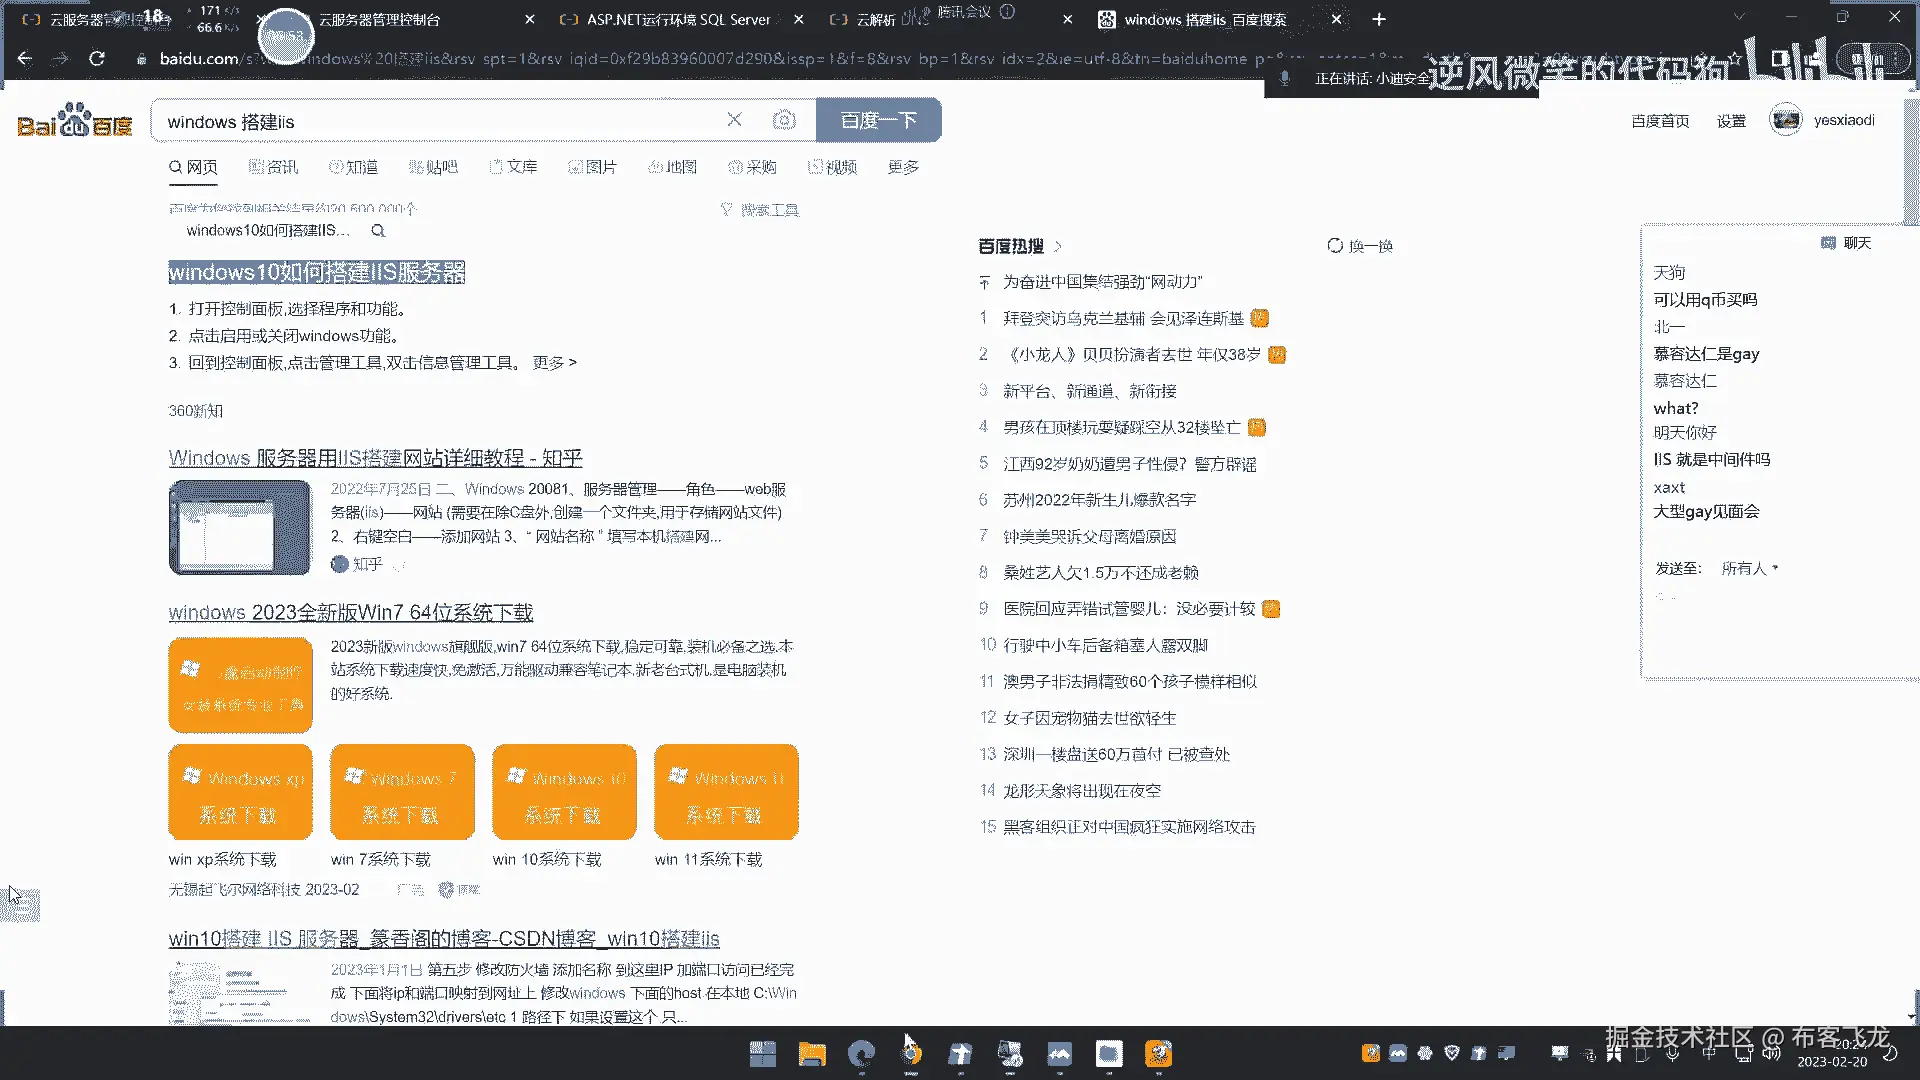Click the Windows 7 系统下载 tile
The height and width of the screenshot is (1080, 1920).
click(x=402, y=792)
